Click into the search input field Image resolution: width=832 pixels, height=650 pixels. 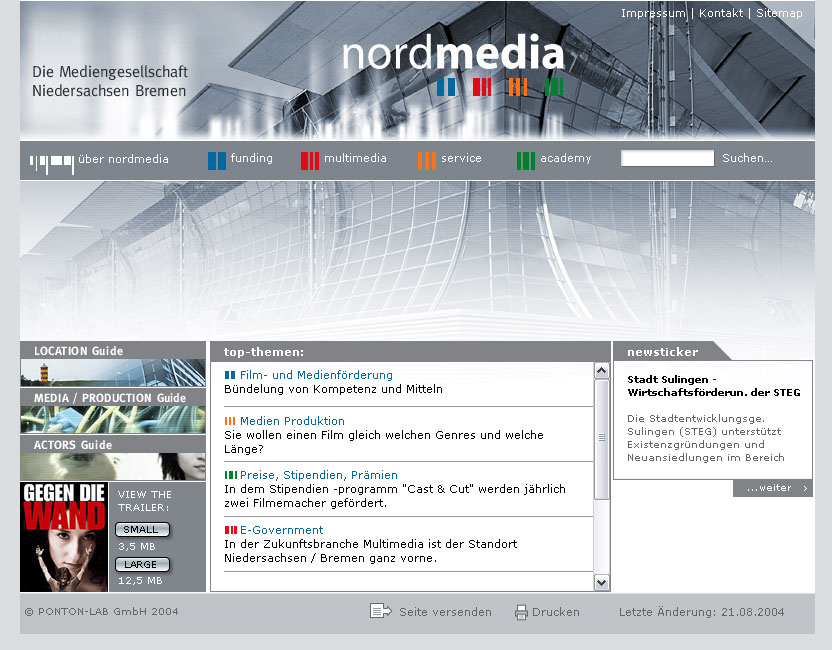668,158
